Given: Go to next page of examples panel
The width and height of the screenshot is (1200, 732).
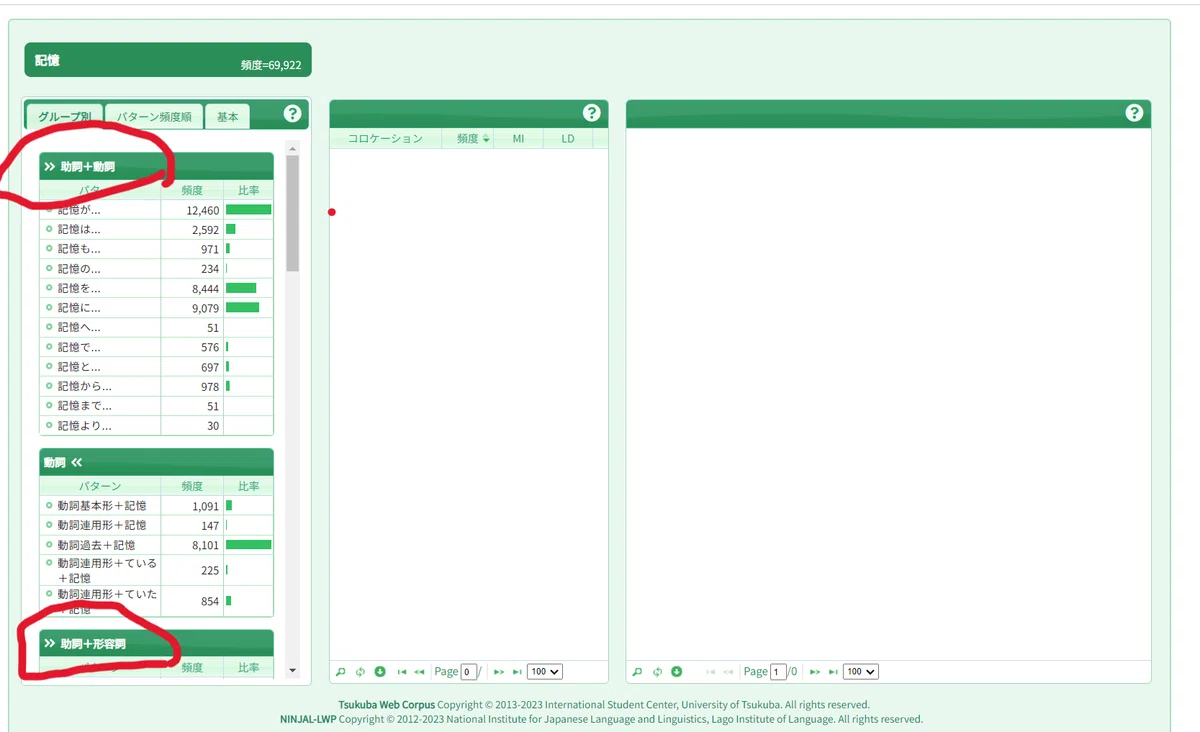Looking at the screenshot, I should [815, 672].
